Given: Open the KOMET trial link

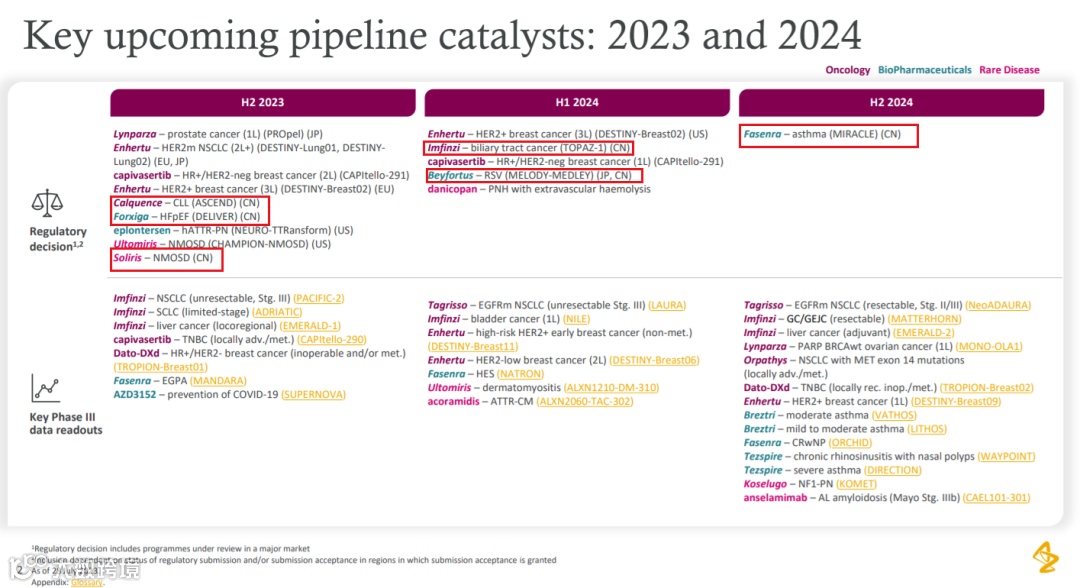Looking at the screenshot, I should click(x=856, y=484).
